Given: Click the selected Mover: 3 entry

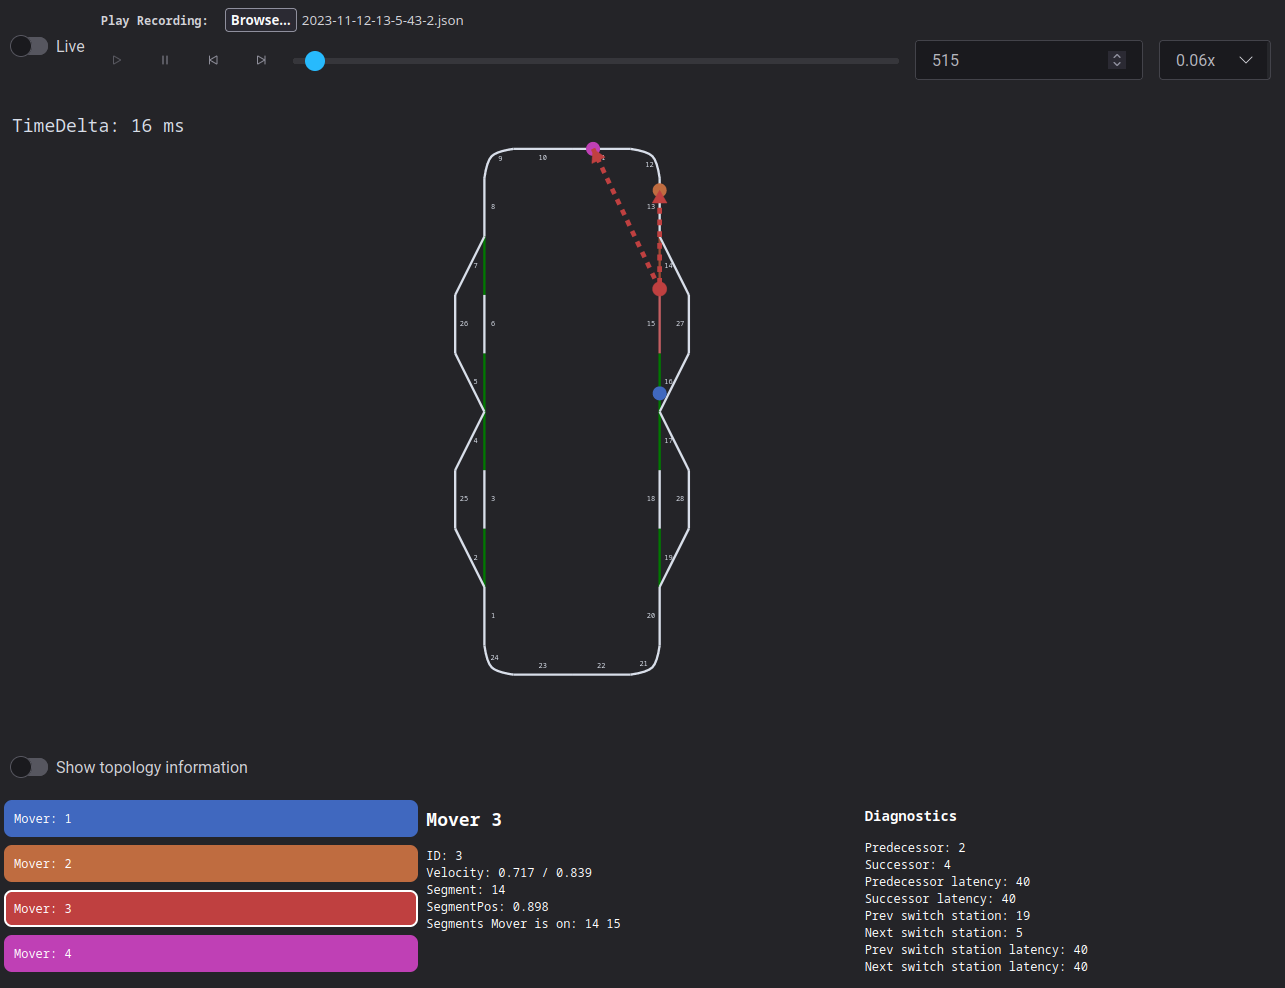Looking at the screenshot, I should point(211,908).
